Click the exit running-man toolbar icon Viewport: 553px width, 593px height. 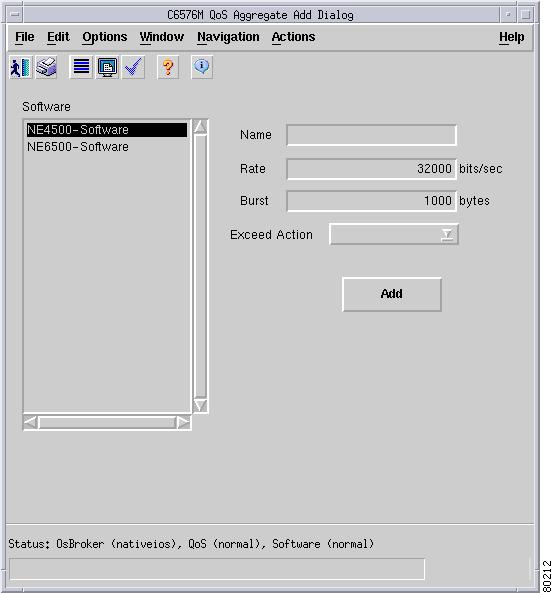(x=20, y=67)
